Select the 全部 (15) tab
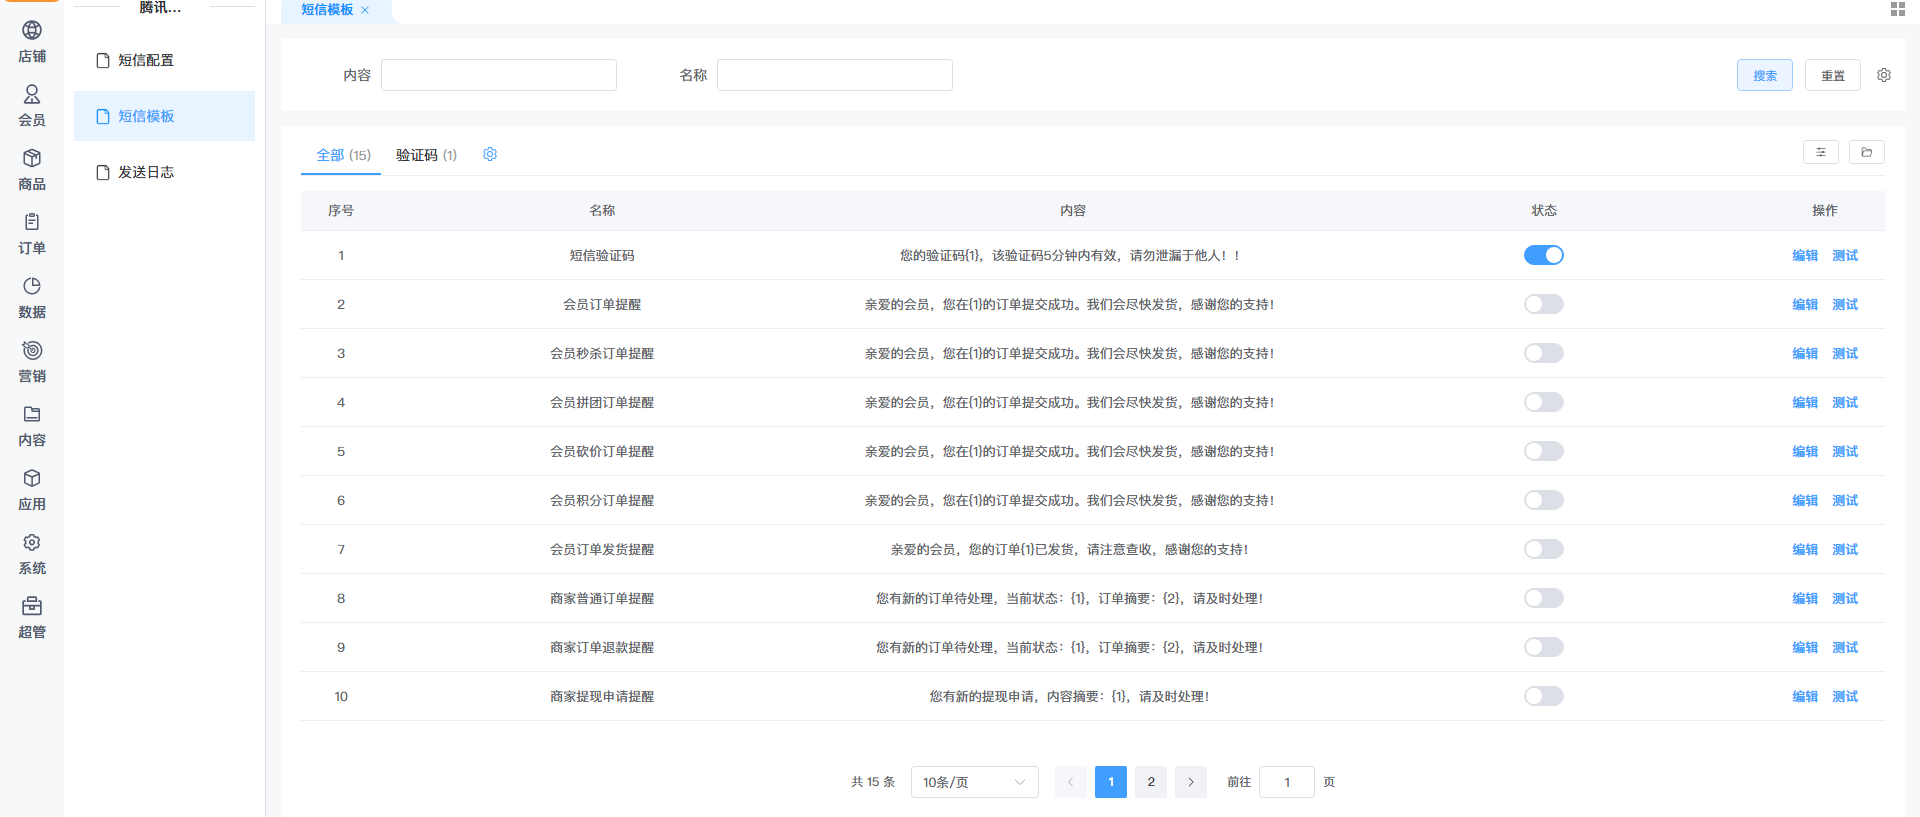1920x817 pixels. [x=343, y=155]
